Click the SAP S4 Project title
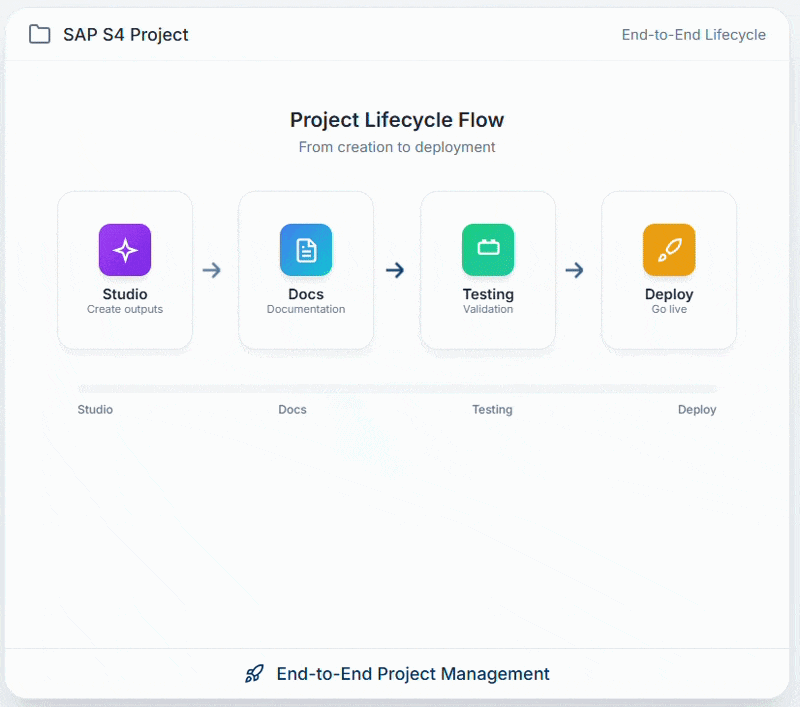Screen dimensions: 800x707 pos(126,35)
